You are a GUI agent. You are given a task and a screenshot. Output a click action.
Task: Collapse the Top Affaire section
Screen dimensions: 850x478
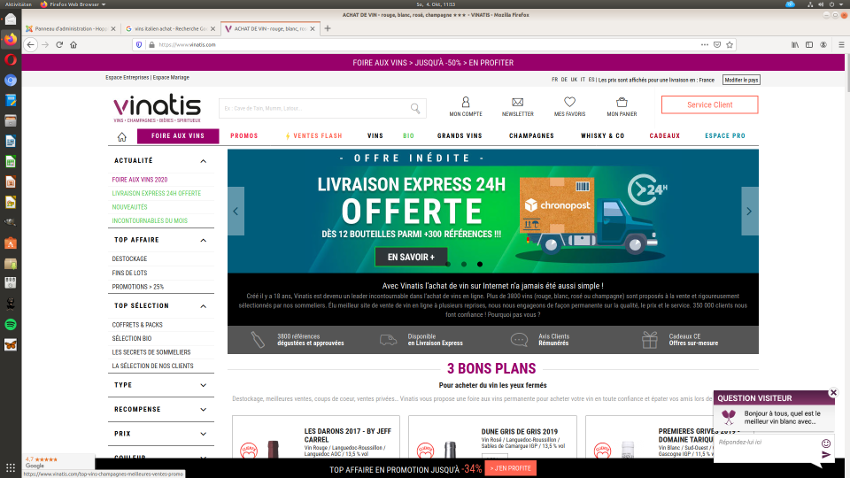[x=203, y=240]
